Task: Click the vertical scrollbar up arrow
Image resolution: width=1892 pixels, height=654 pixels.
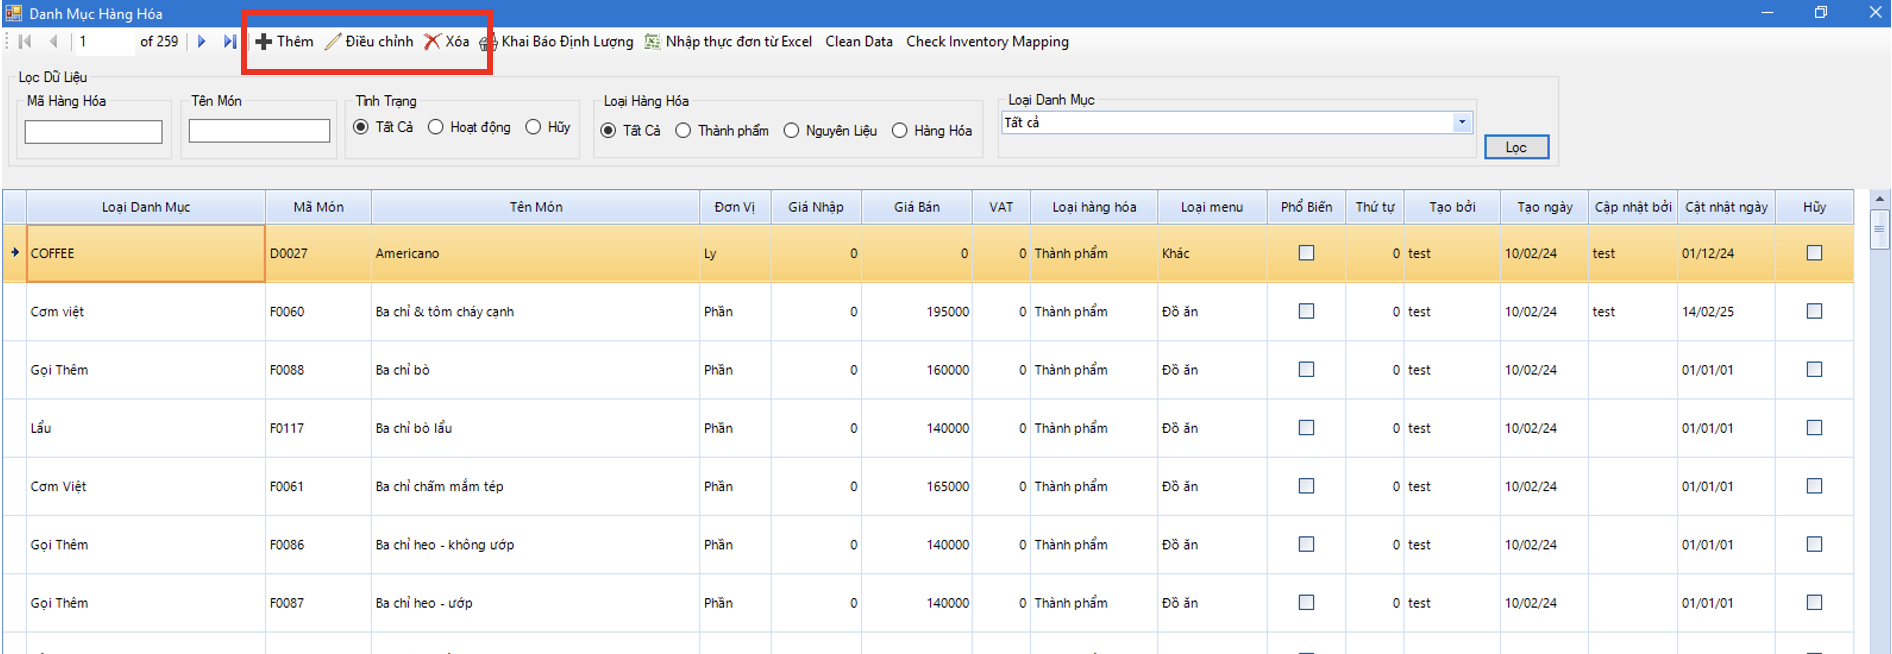Action: tap(1879, 199)
